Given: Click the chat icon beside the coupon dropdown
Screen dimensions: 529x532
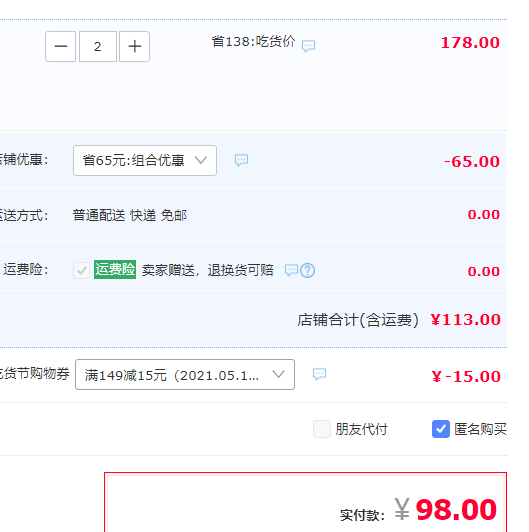Looking at the screenshot, I should pos(319,374).
